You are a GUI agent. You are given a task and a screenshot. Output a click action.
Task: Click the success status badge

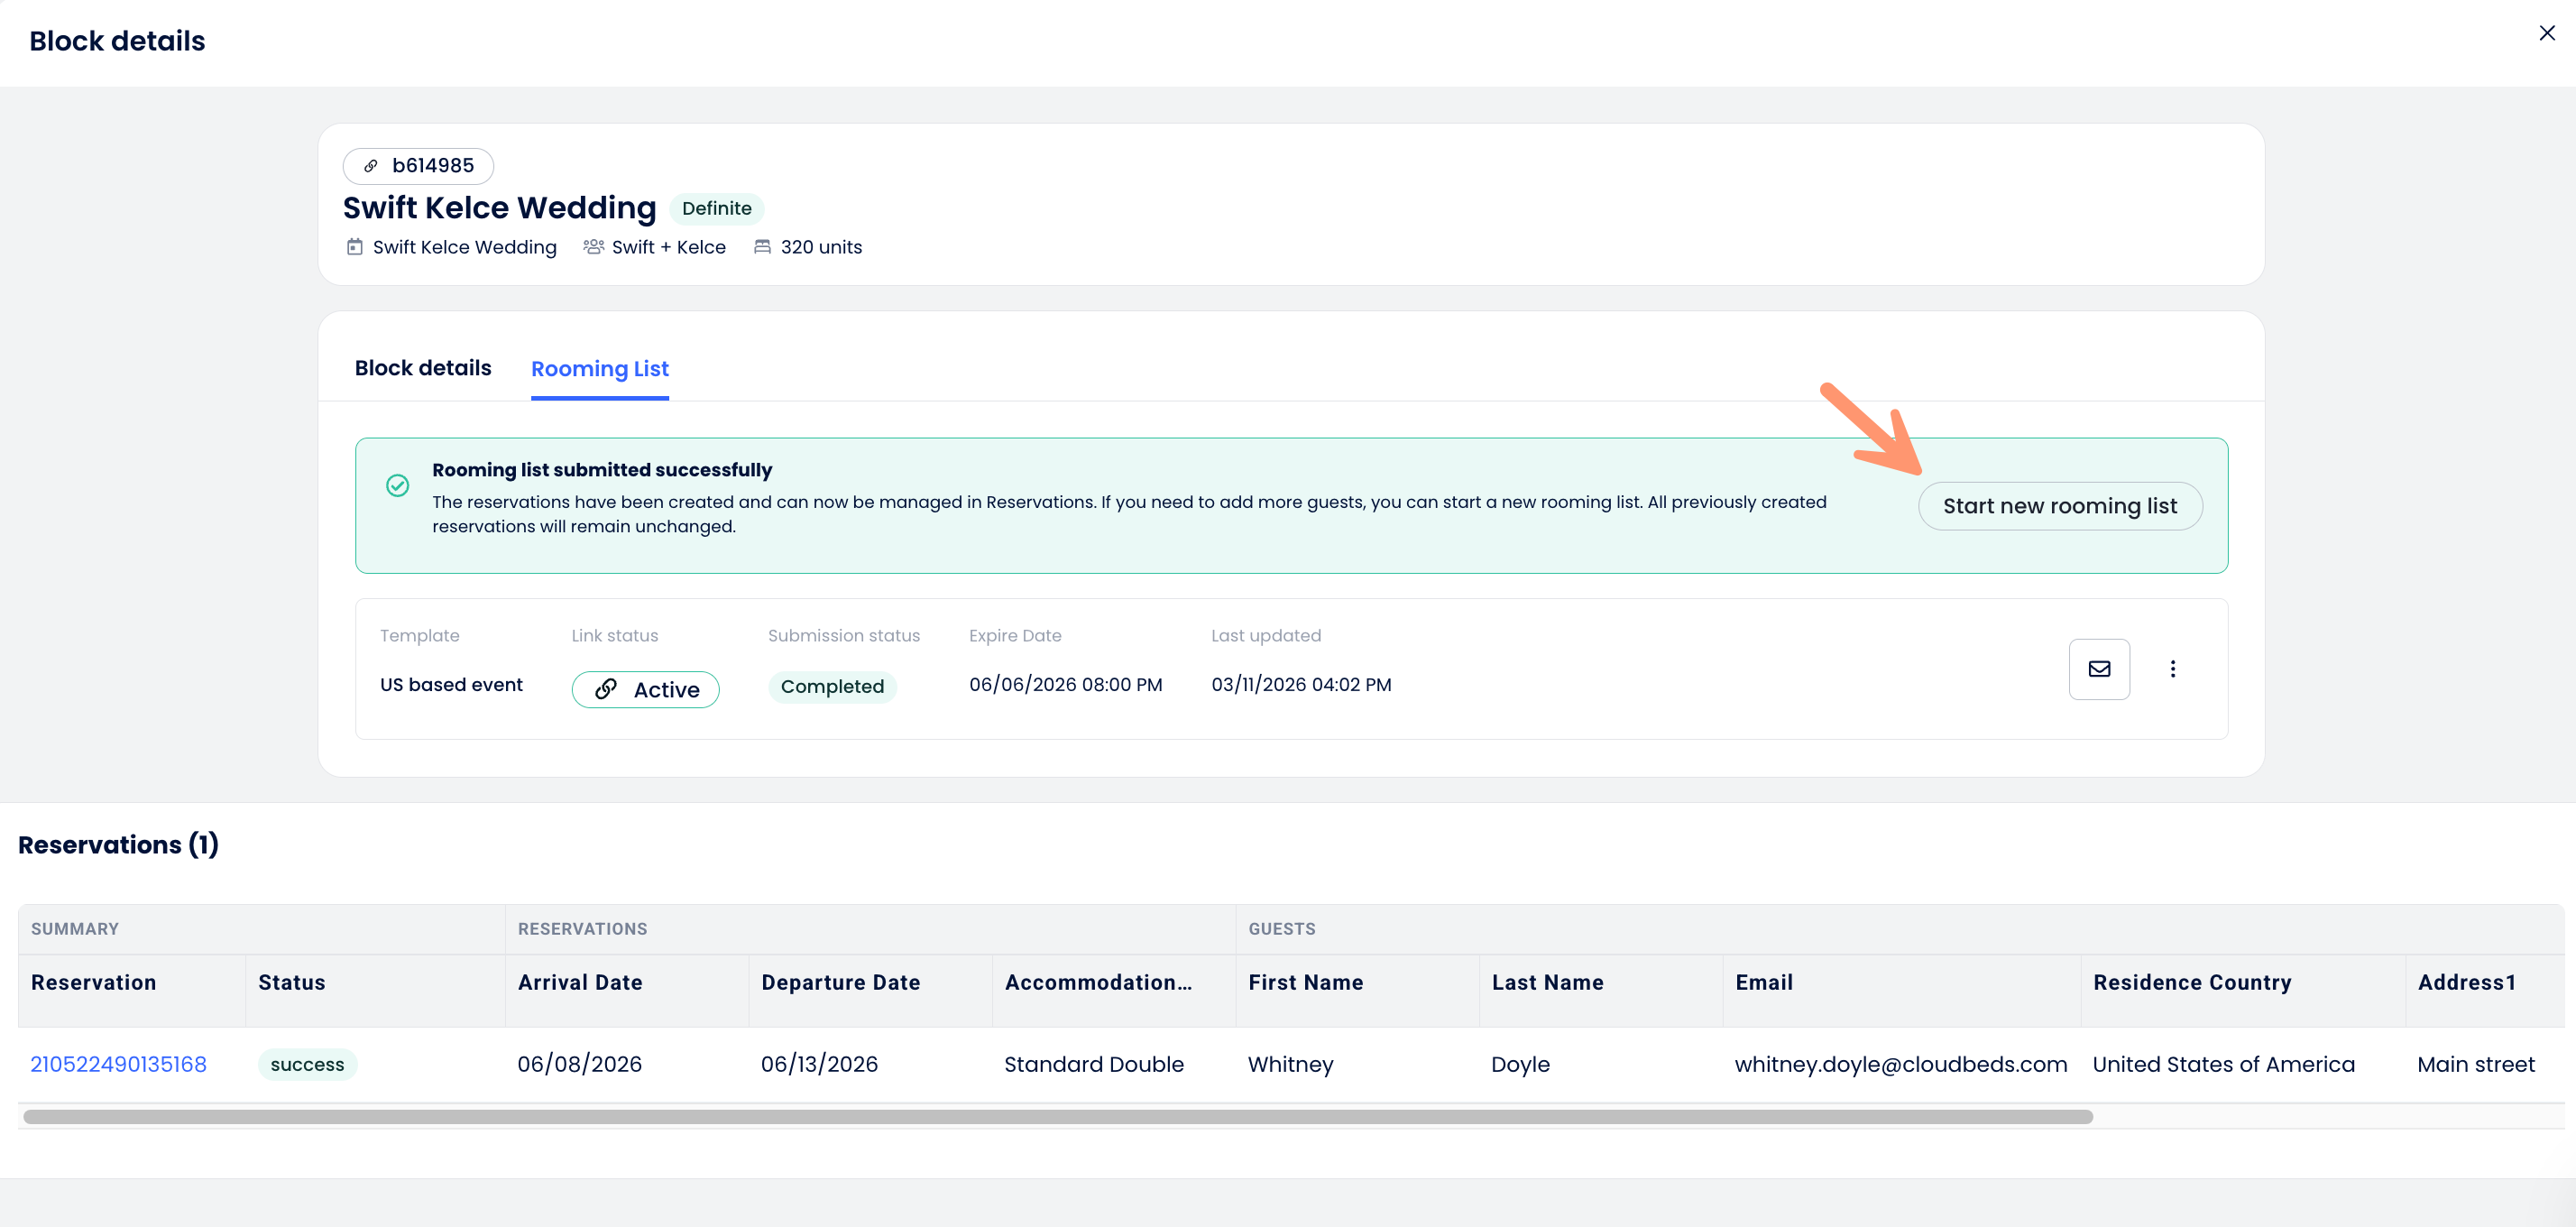(307, 1065)
